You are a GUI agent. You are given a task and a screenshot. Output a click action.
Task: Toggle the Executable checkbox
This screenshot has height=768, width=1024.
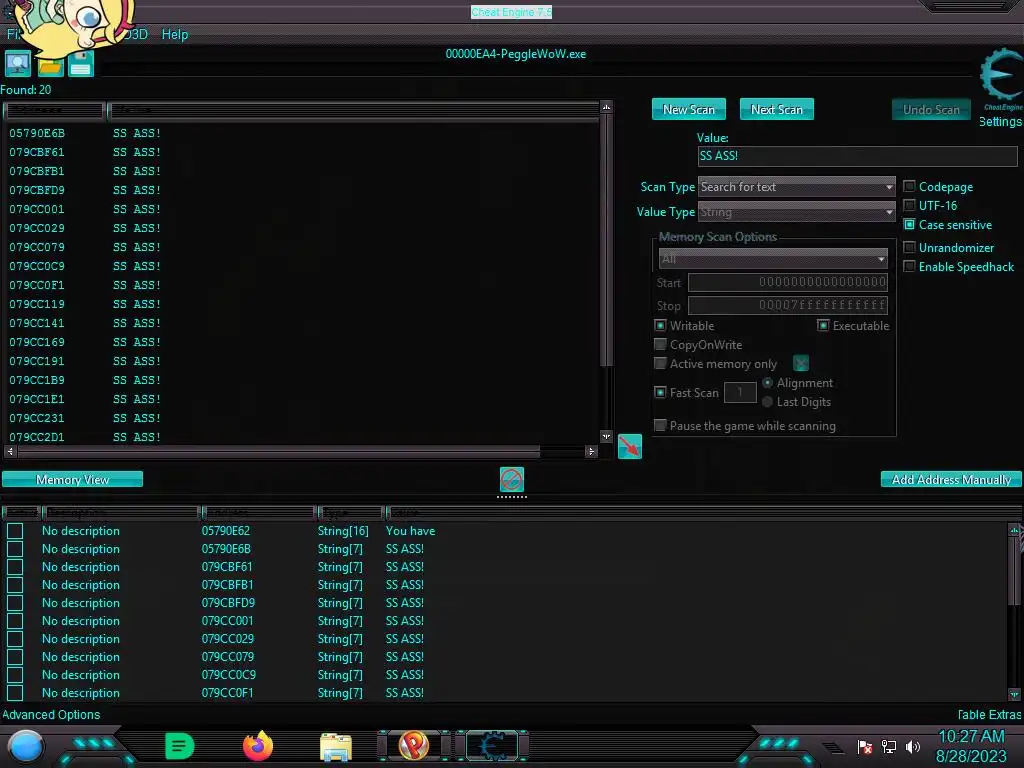[x=823, y=325]
